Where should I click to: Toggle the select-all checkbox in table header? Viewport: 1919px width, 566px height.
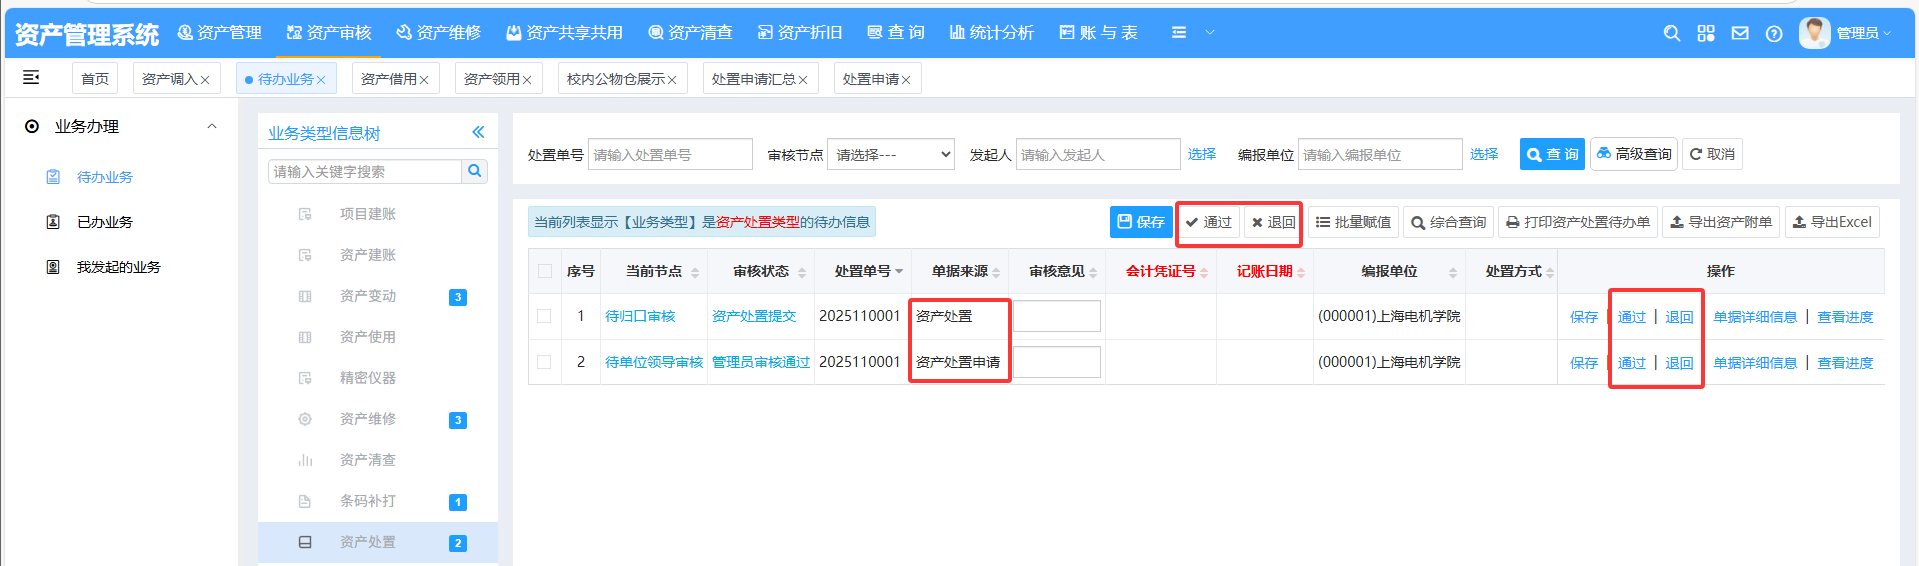click(x=544, y=271)
